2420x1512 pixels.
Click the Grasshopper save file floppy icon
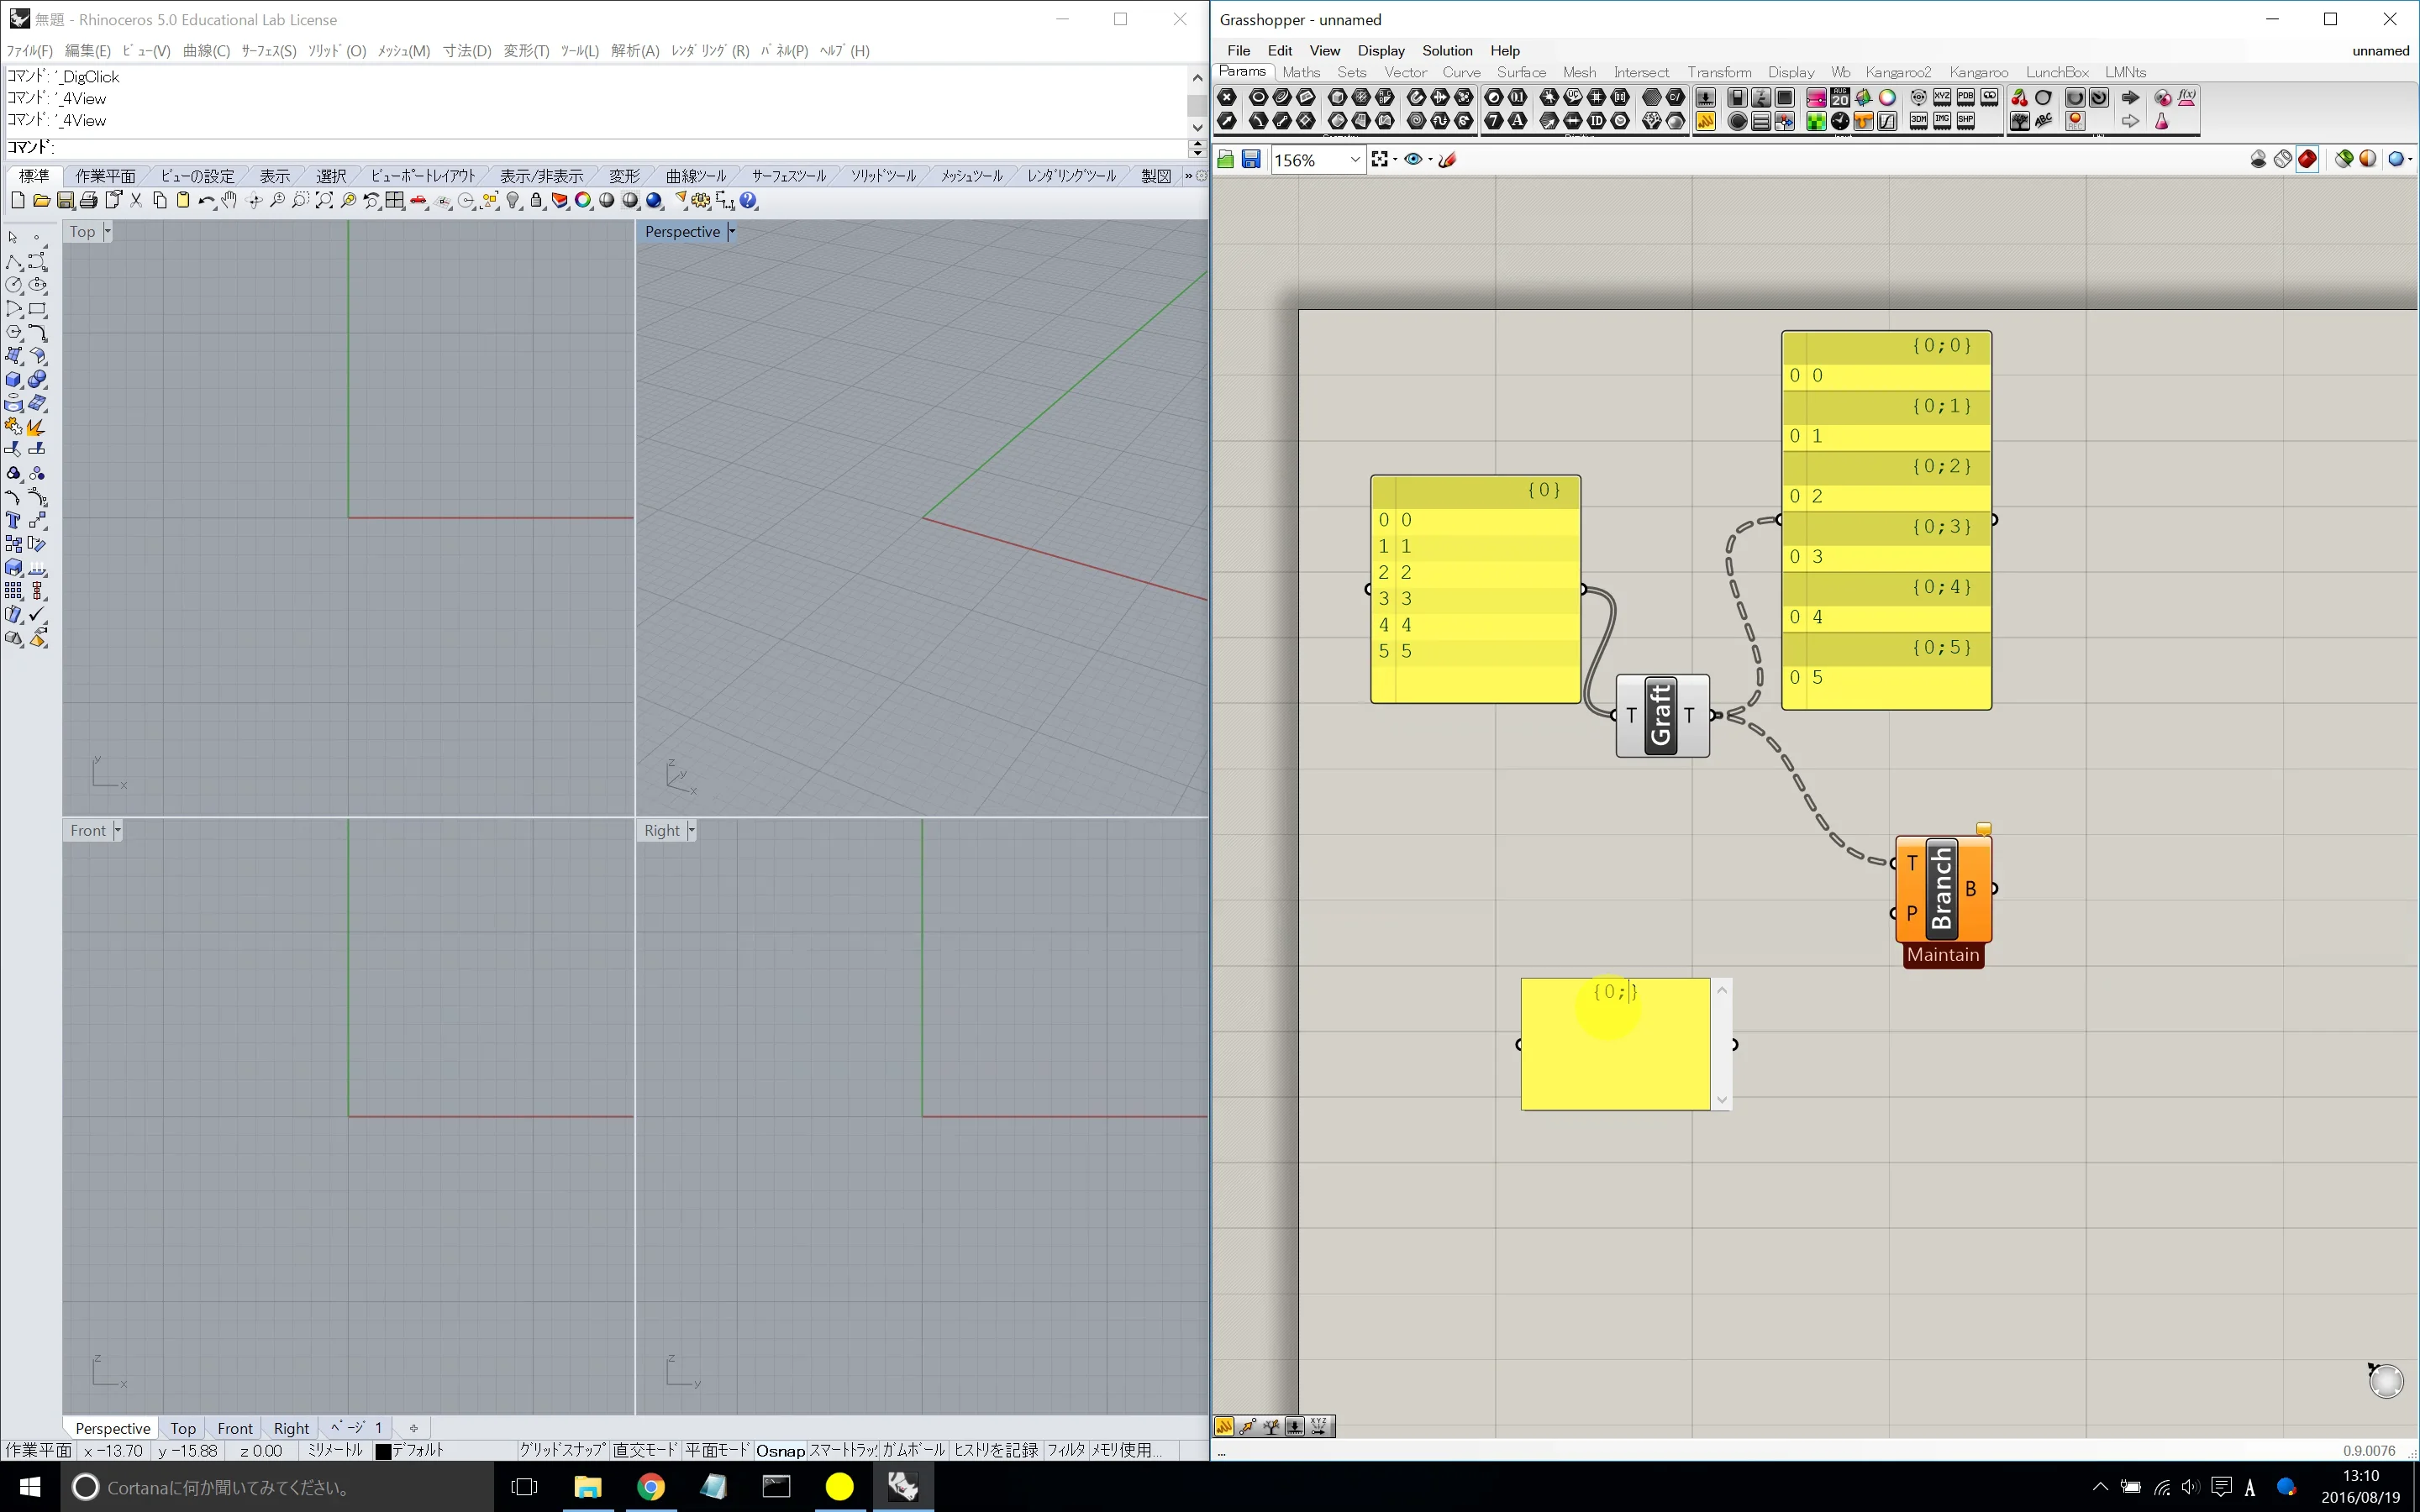tap(1250, 160)
